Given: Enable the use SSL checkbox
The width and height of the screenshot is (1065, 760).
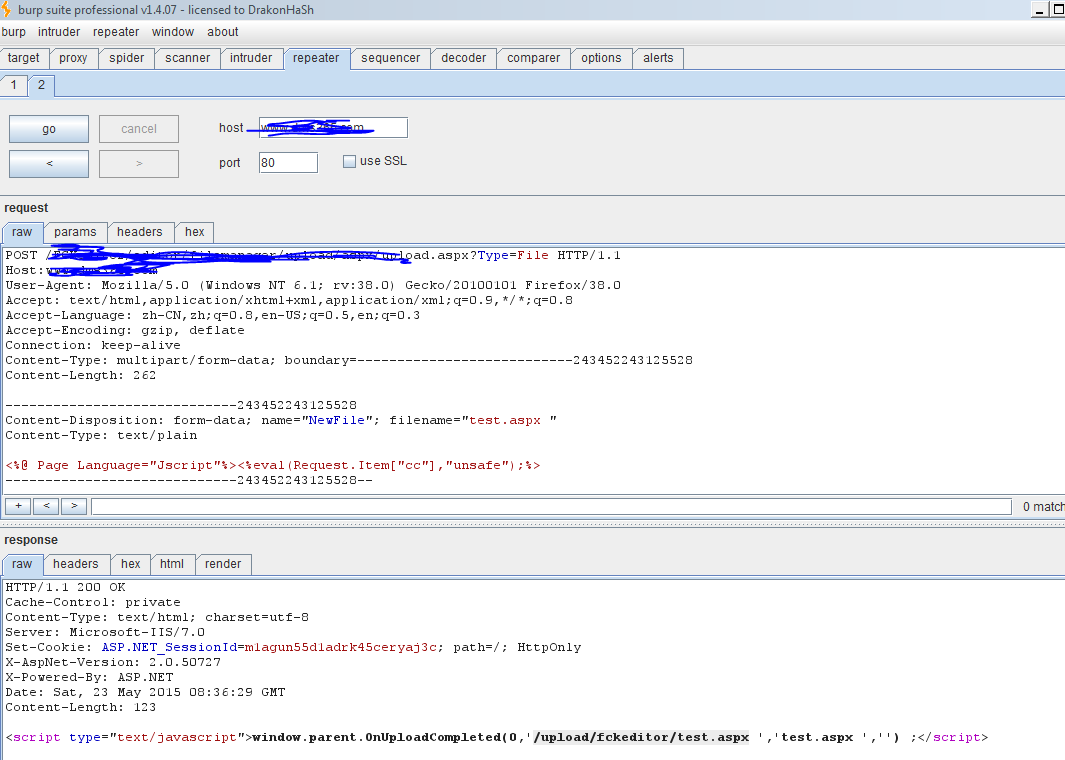Looking at the screenshot, I should [x=349, y=162].
